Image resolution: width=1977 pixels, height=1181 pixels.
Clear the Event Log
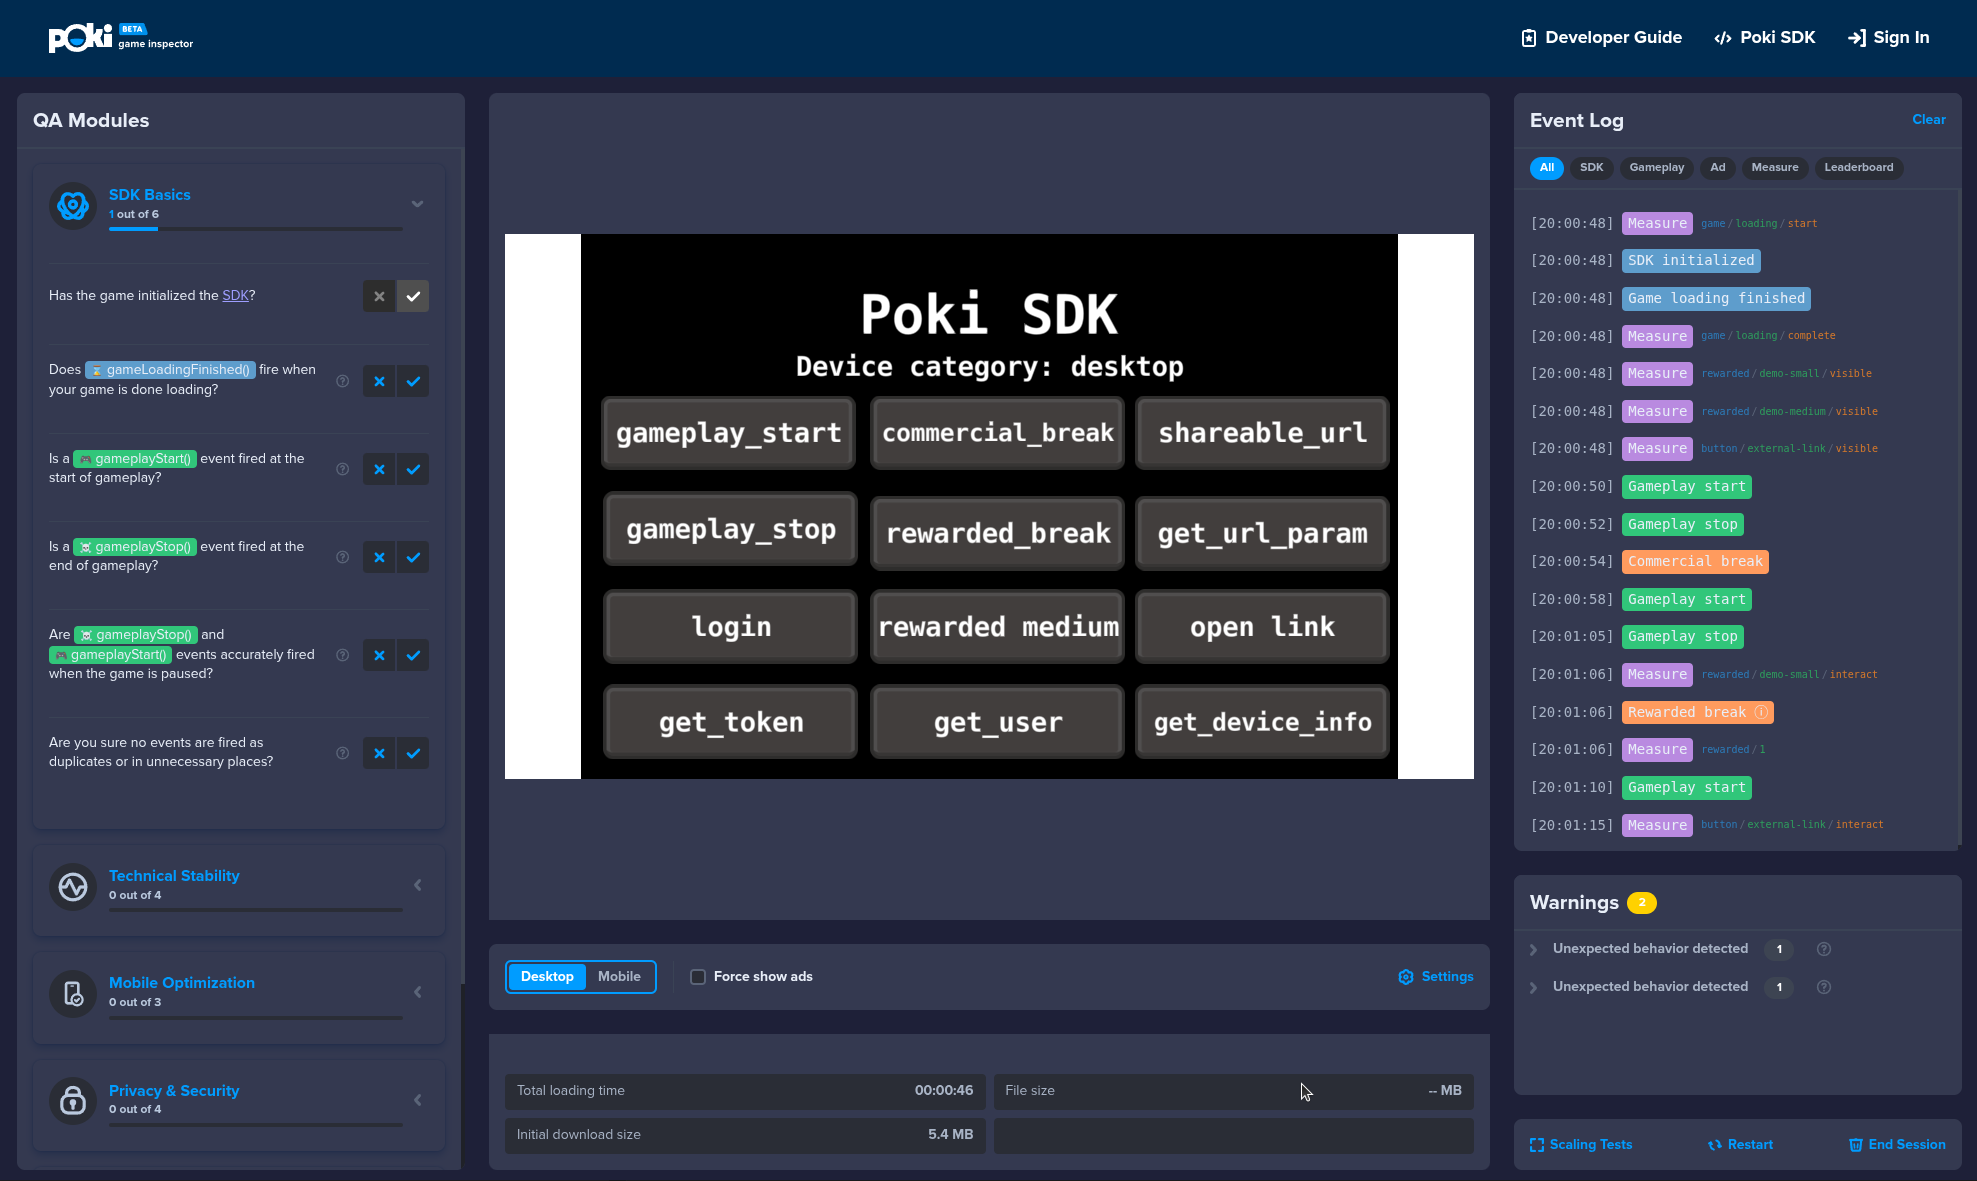click(x=1929, y=120)
